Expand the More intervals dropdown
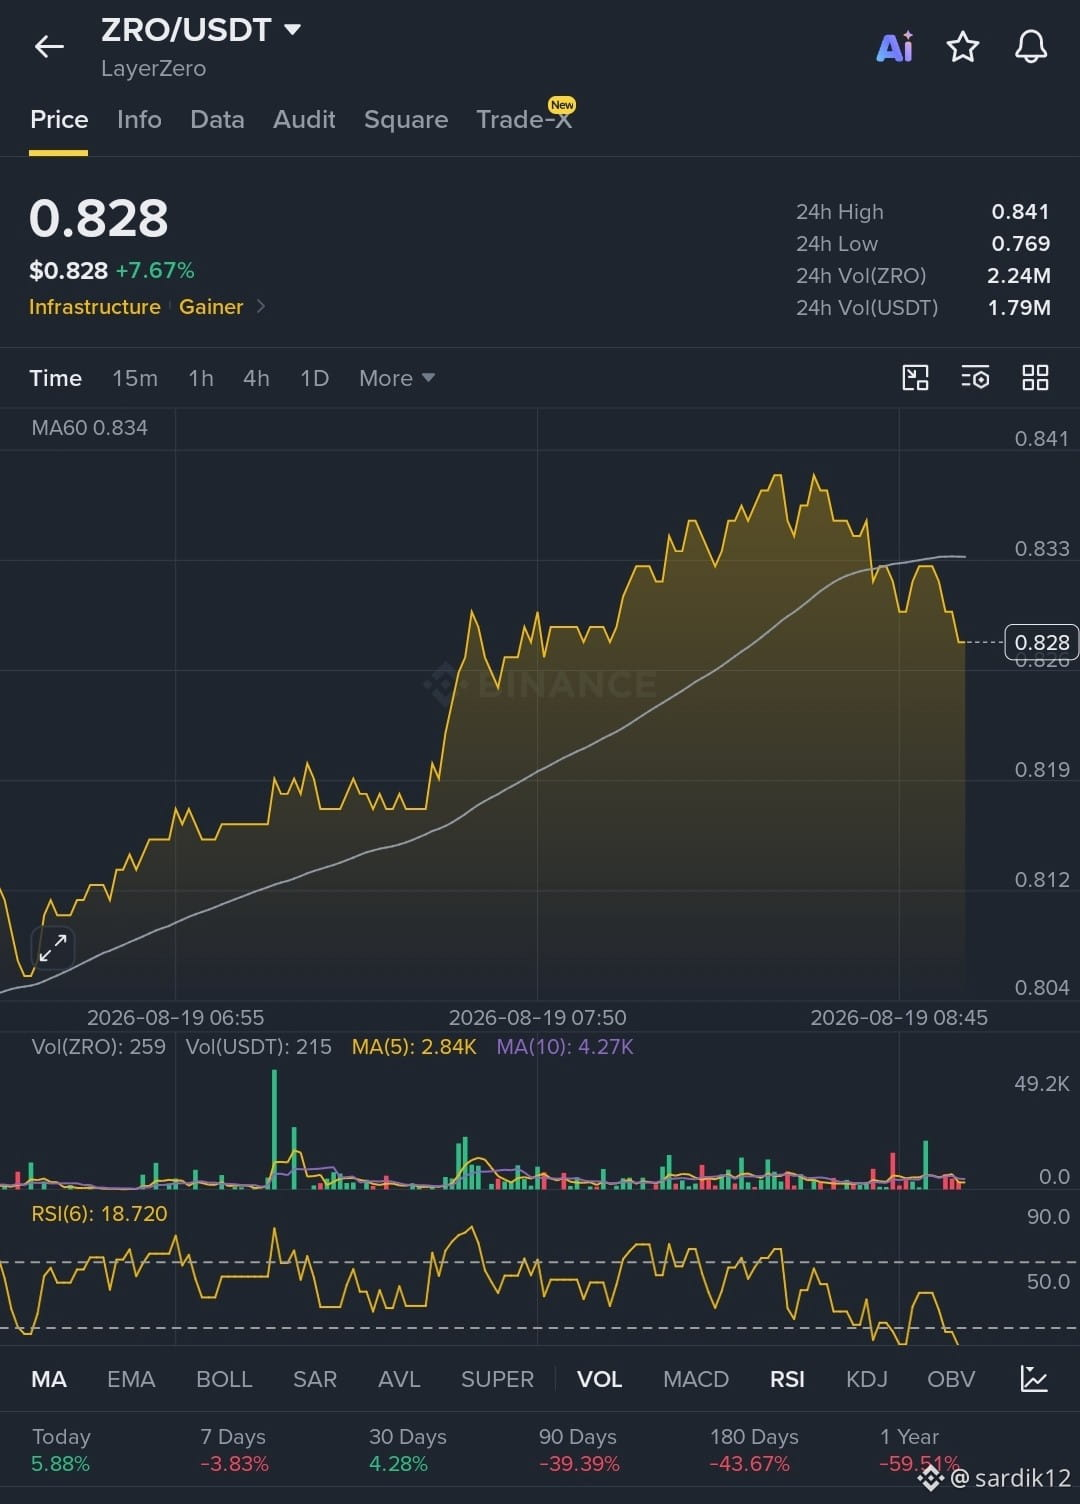The width and height of the screenshot is (1080, 1504). [x=397, y=378]
